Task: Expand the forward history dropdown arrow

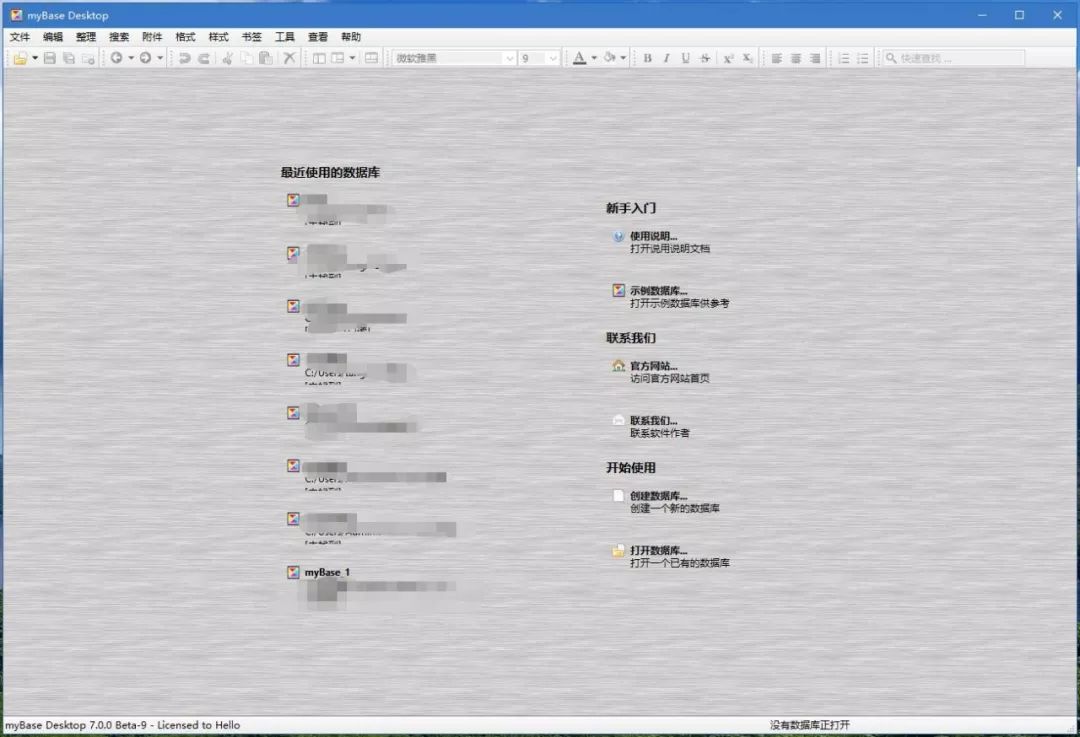Action: 160,59
